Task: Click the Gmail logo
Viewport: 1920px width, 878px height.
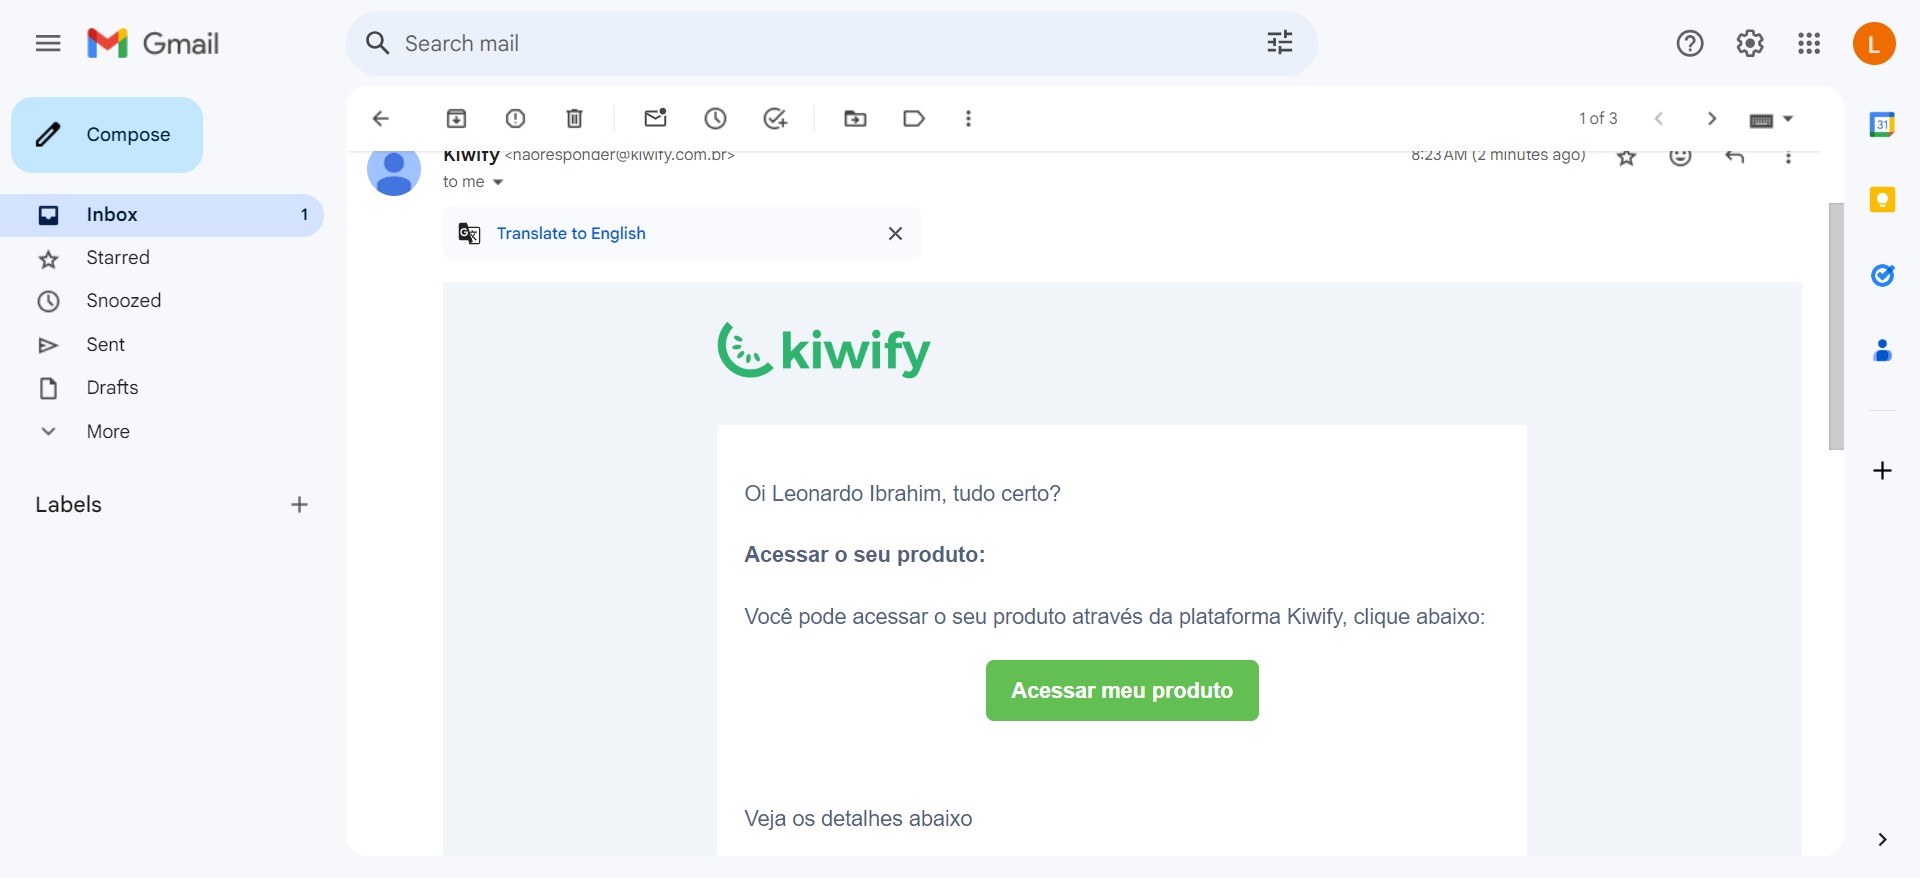Action: pyautogui.click(x=153, y=43)
